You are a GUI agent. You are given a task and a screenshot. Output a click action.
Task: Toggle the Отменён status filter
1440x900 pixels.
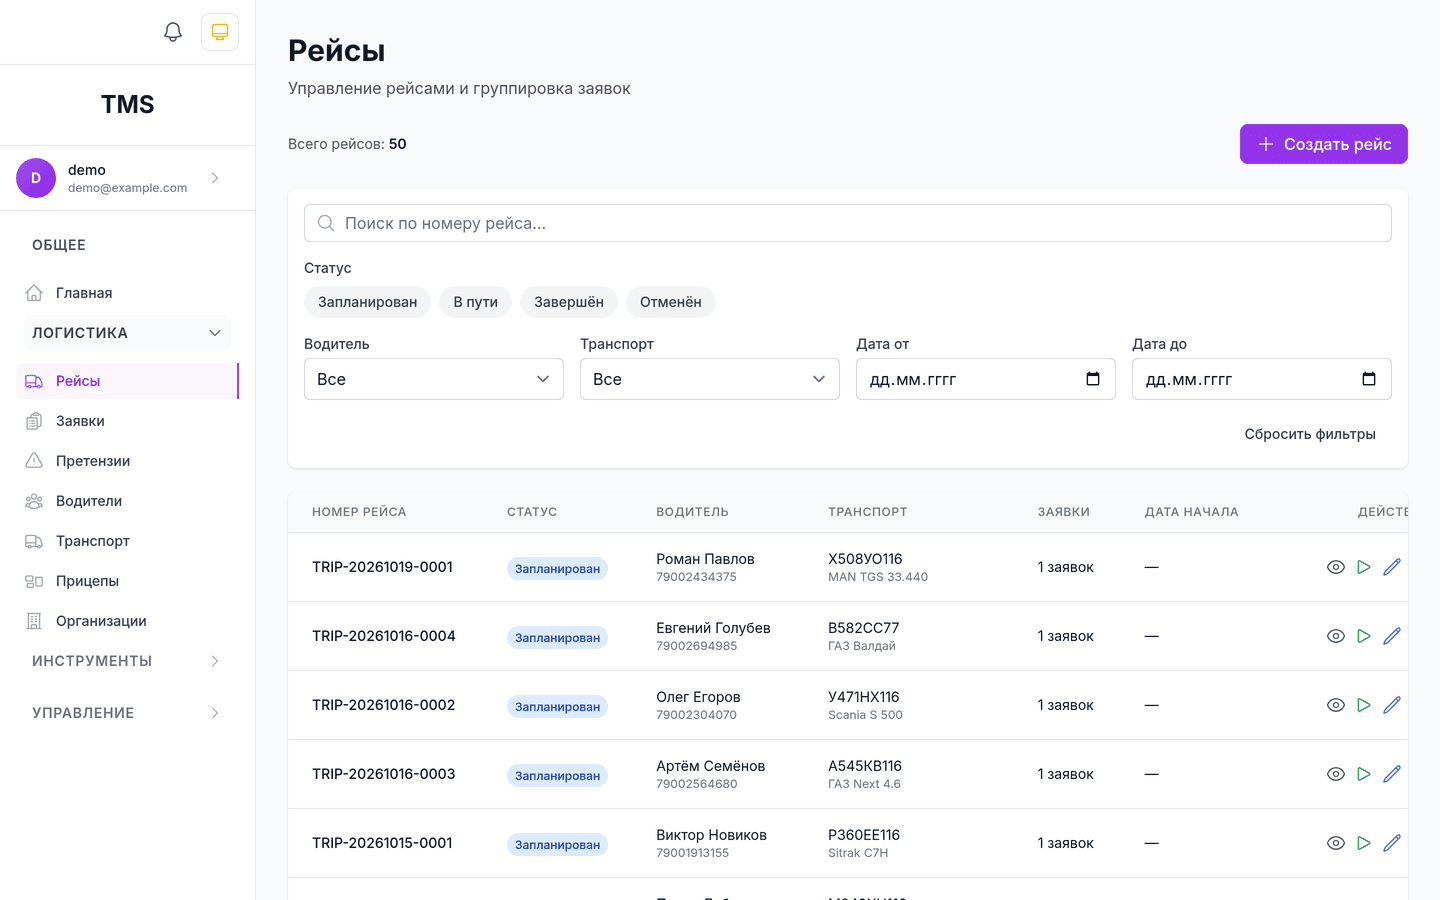pyautogui.click(x=671, y=302)
